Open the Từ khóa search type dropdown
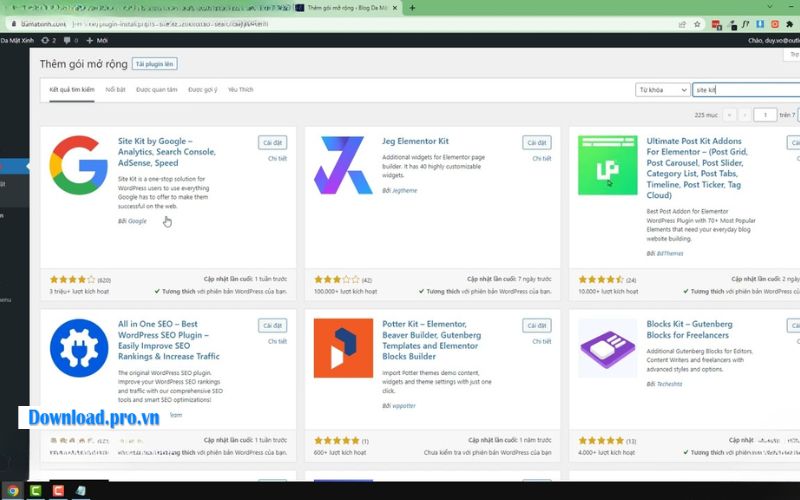 (x=663, y=90)
